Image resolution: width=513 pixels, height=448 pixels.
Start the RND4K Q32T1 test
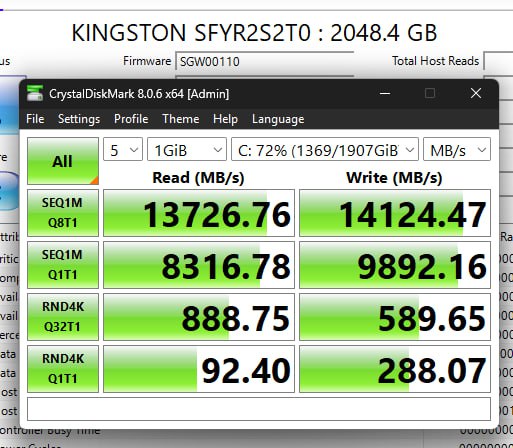(x=63, y=317)
